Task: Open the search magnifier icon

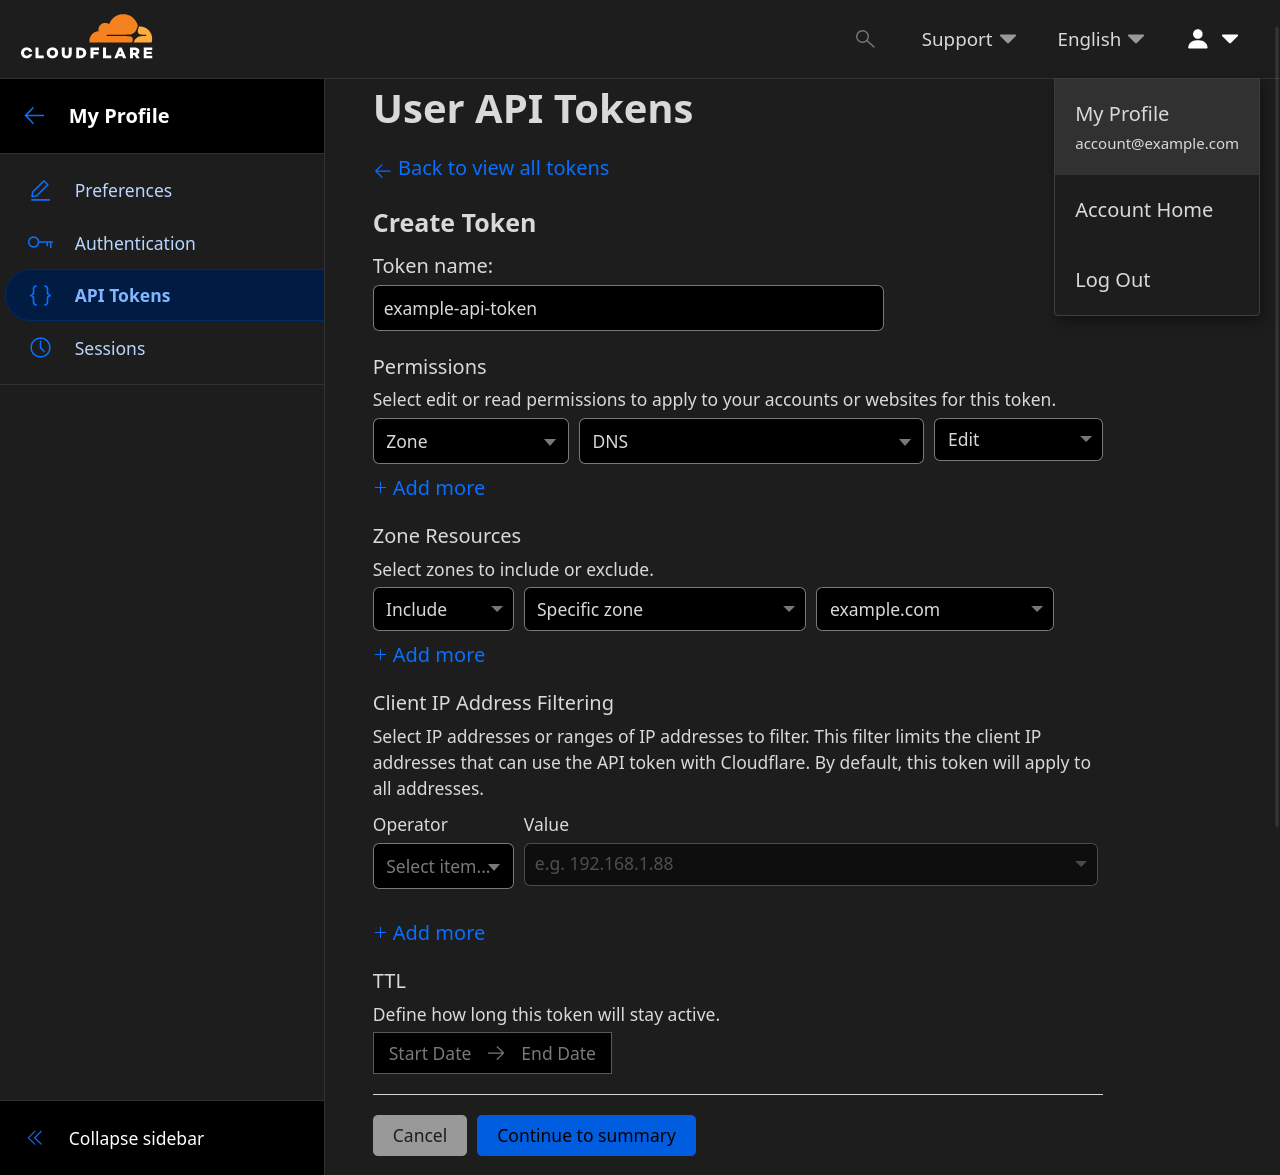Action: pyautogui.click(x=864, y=39)
